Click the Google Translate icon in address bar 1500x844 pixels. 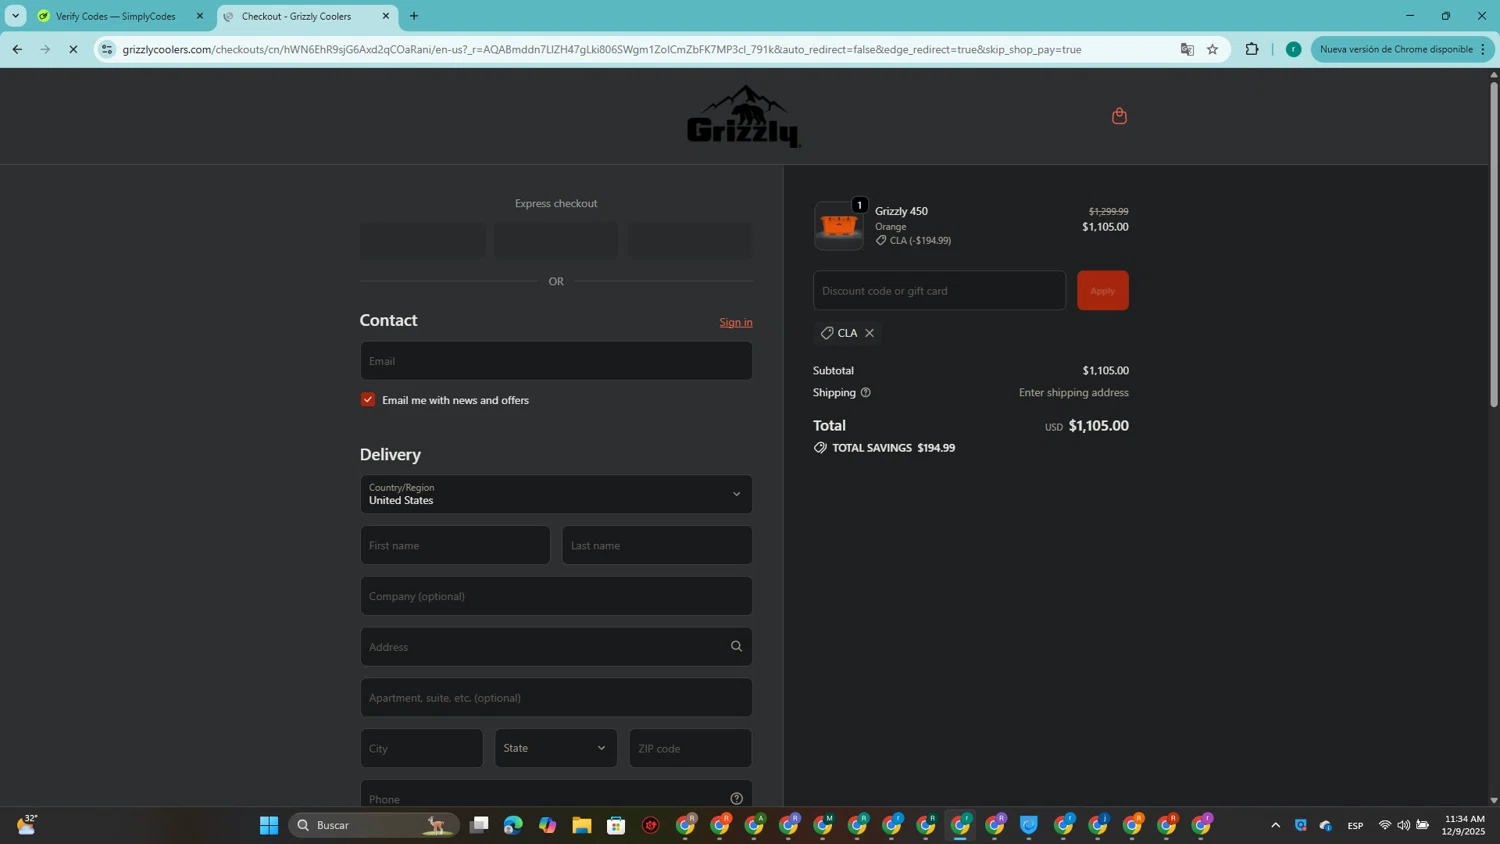point(1187,49)
